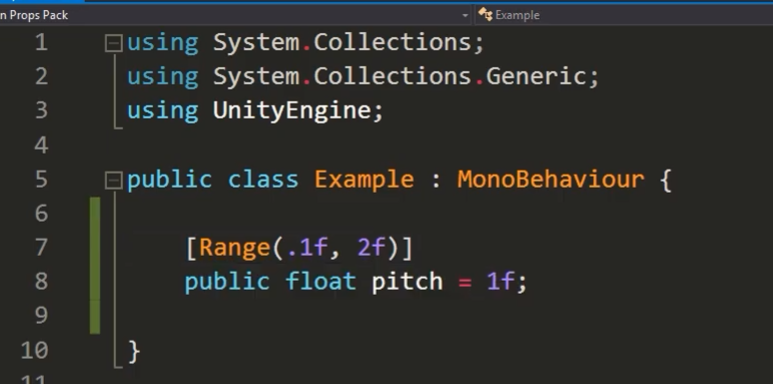Click the class keyword on line 5
Image resolution: width=773 pixels, height=384 pixels.
pos(263,179)
